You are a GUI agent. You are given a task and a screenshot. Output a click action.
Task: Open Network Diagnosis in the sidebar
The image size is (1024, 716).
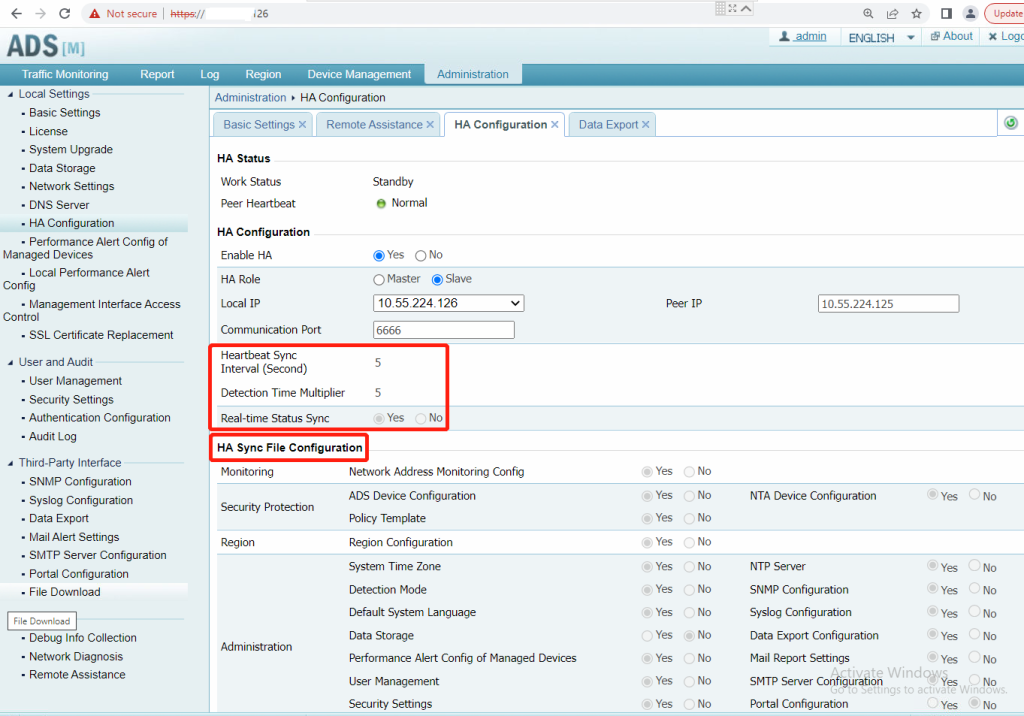tap(76, 657)
